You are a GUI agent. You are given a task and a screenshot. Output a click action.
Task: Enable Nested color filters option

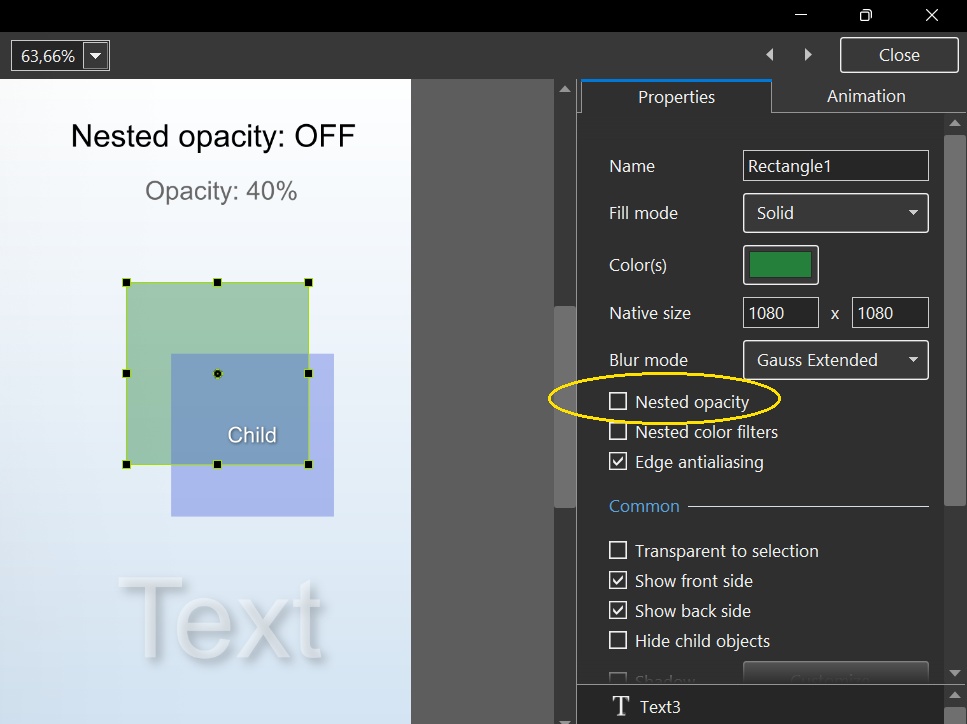click(x=618, y=432)
